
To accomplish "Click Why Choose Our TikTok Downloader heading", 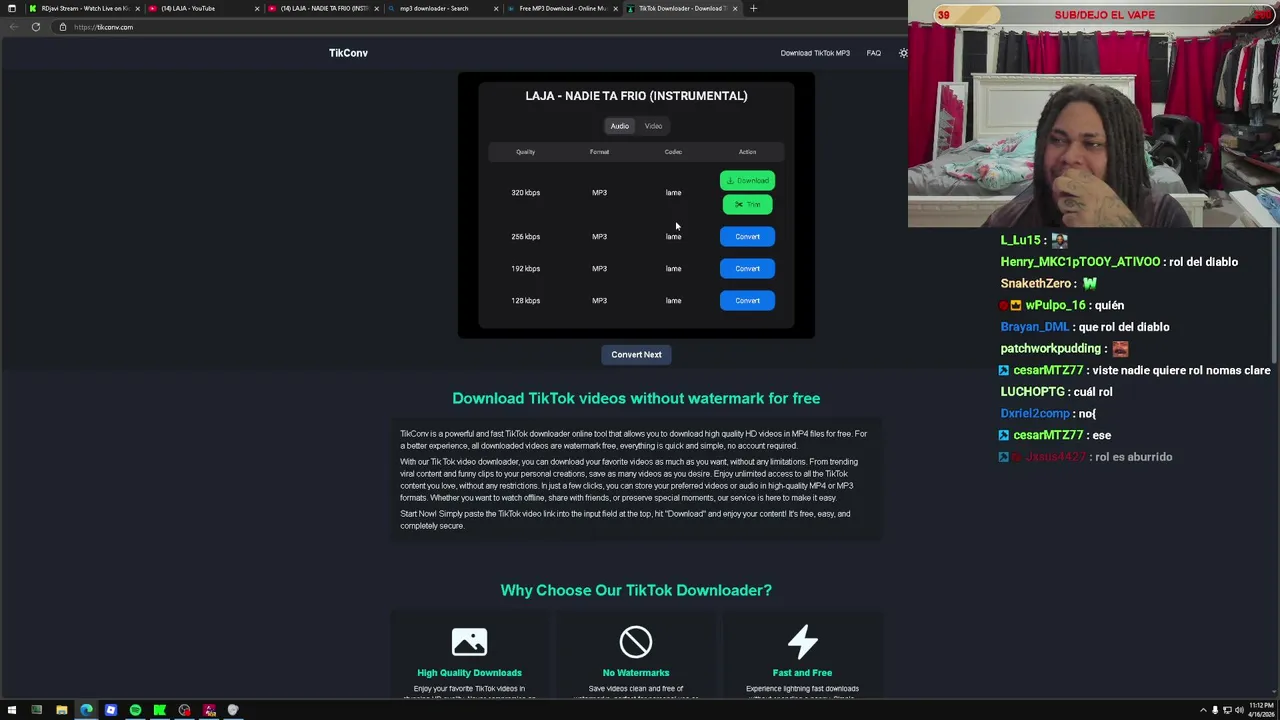I will [636, 590].
